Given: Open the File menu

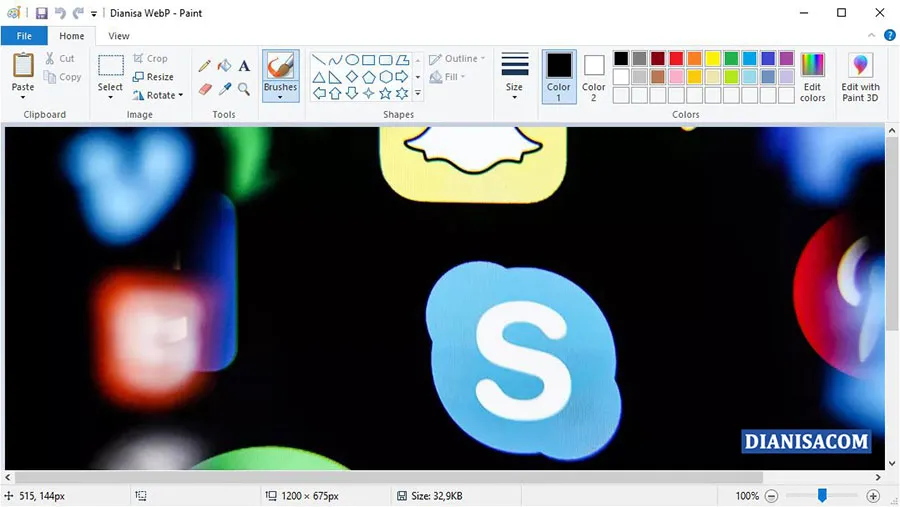Looking at the screenshot, I should click(24, 36).
